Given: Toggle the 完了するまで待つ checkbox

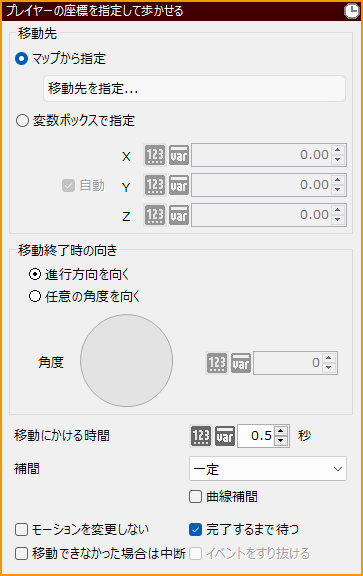Looking at the screenshot, I should point(195,529).
